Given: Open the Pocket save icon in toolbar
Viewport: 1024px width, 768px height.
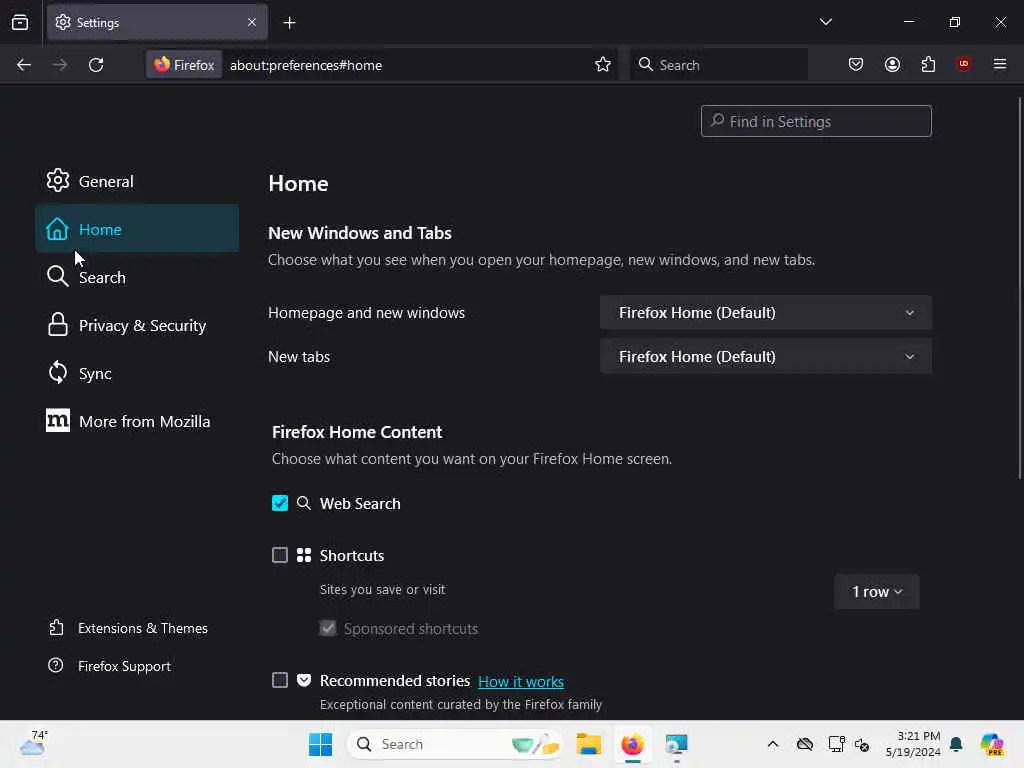Looking at the screenshot, I should pyautogui.click(x=856, y=65).
